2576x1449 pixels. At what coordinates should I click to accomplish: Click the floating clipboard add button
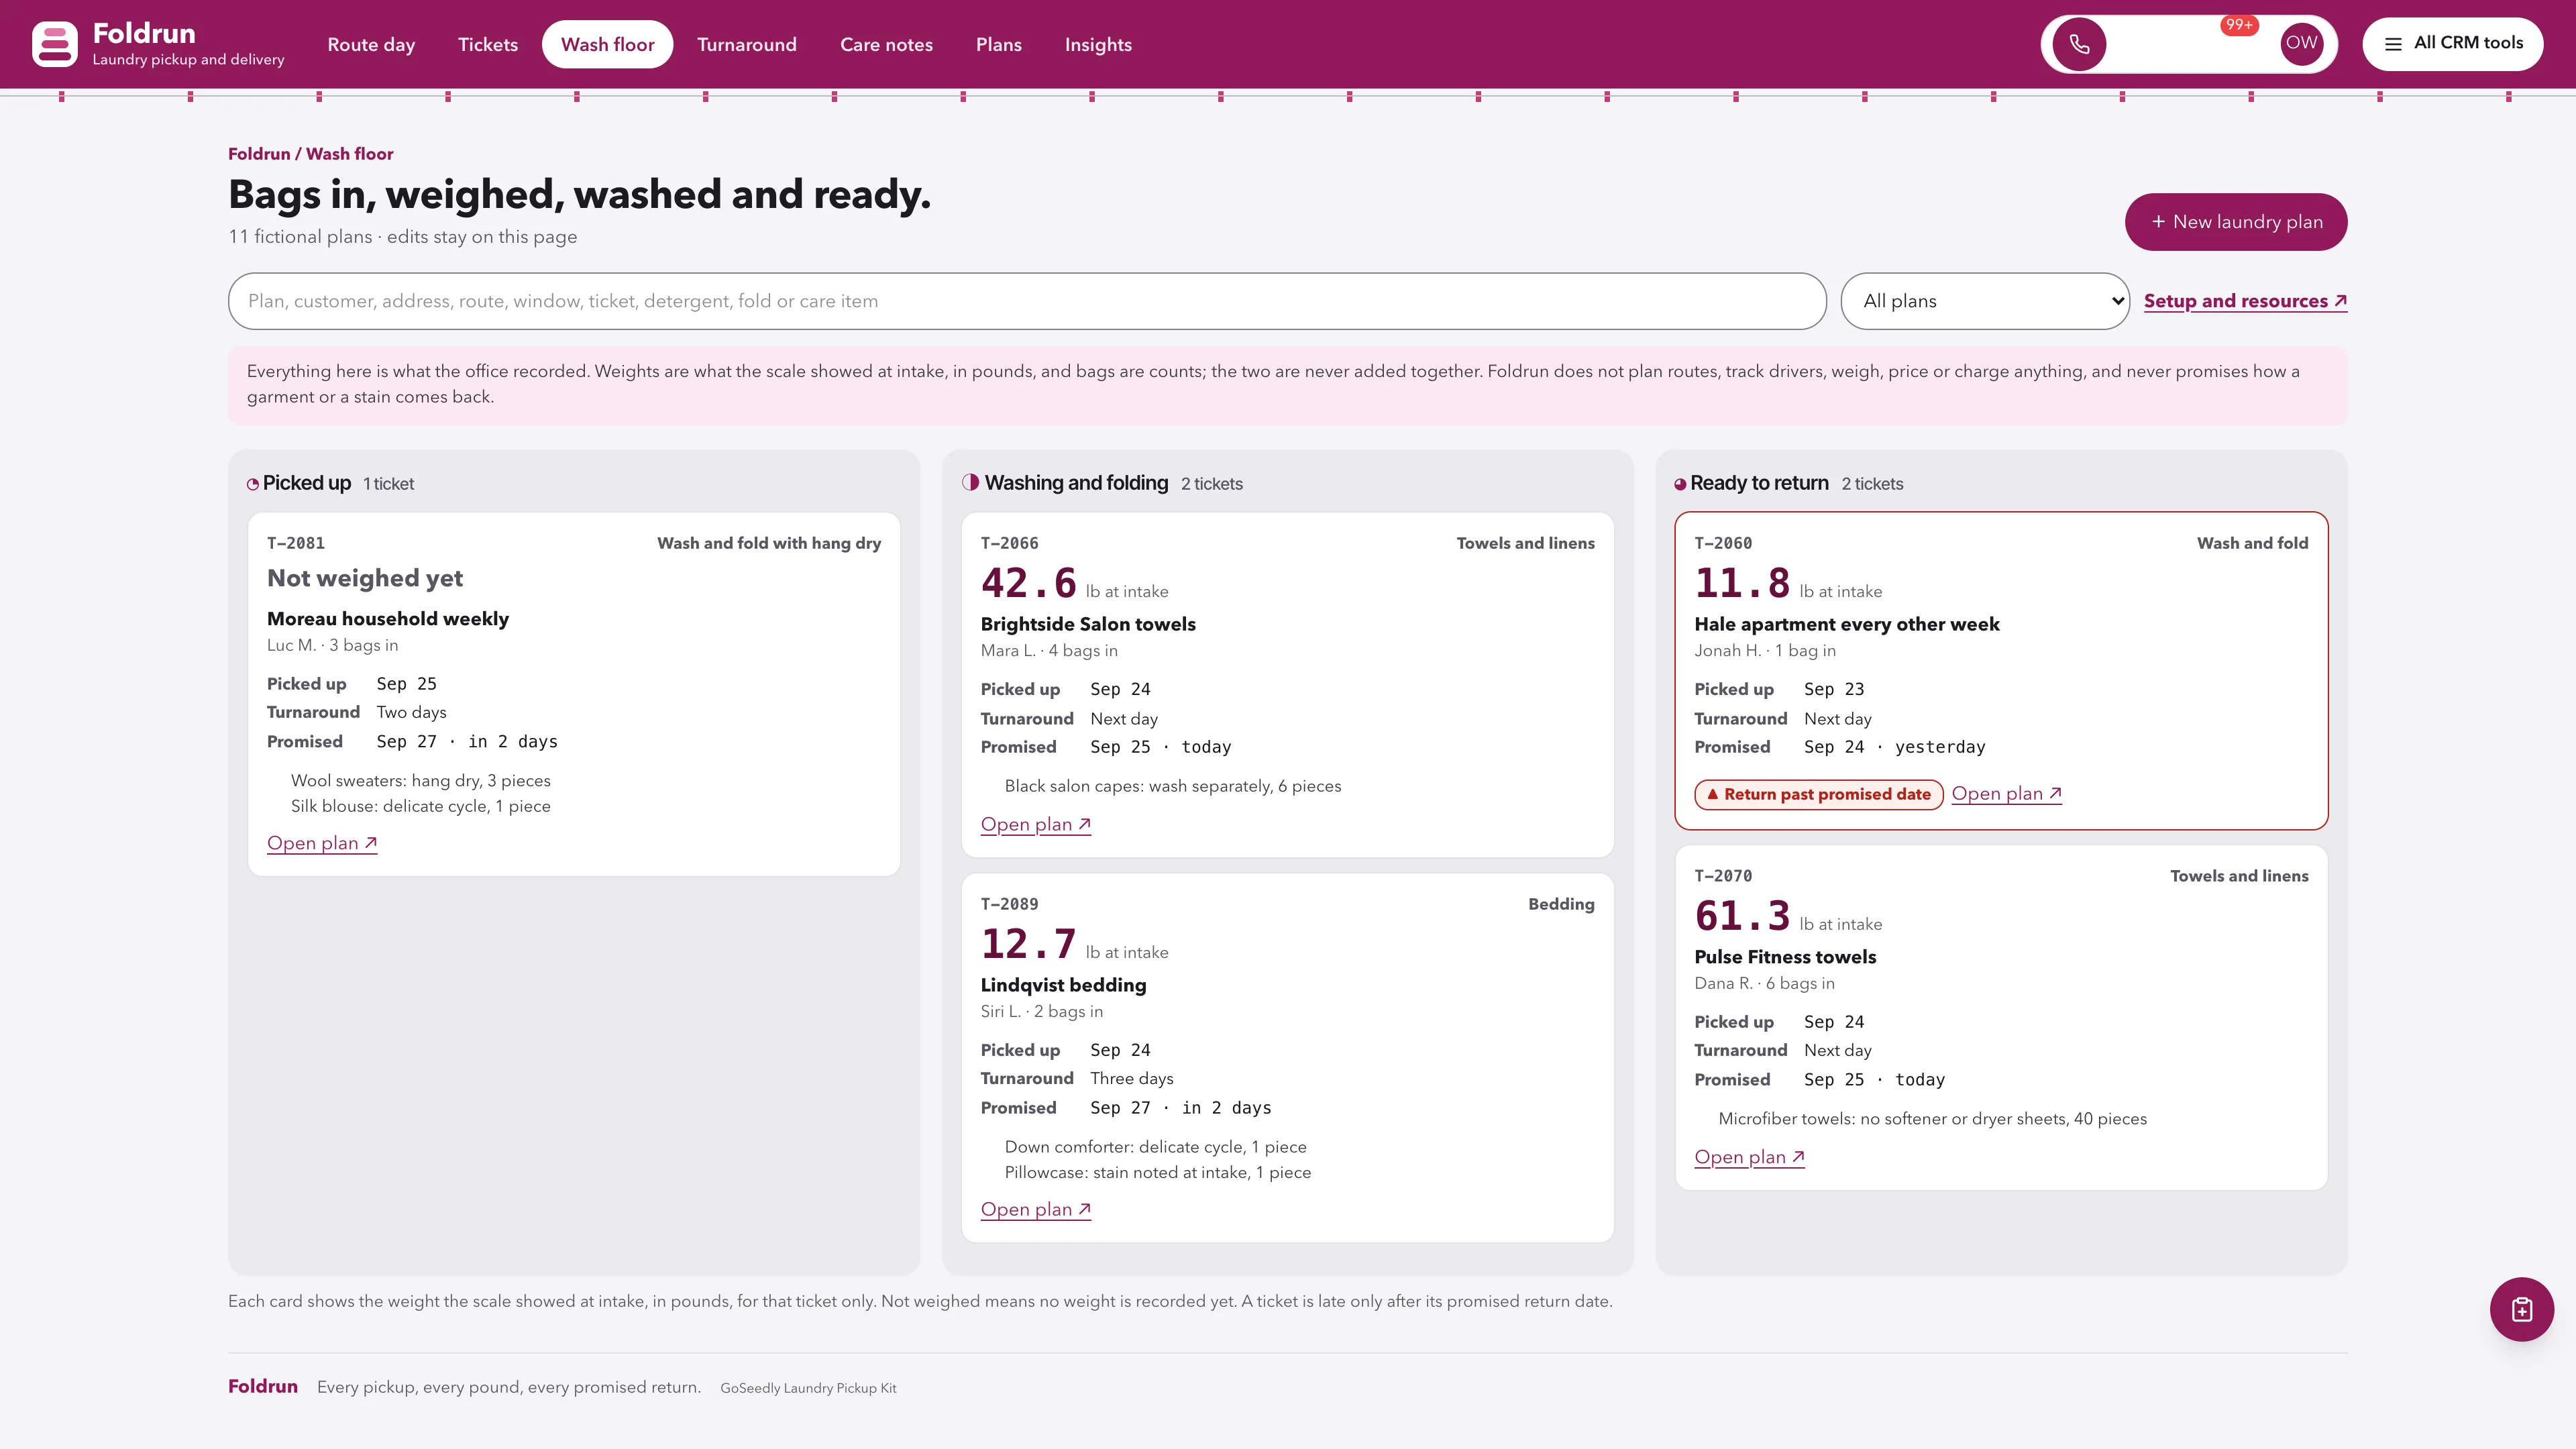[x=2521, y=1309]
